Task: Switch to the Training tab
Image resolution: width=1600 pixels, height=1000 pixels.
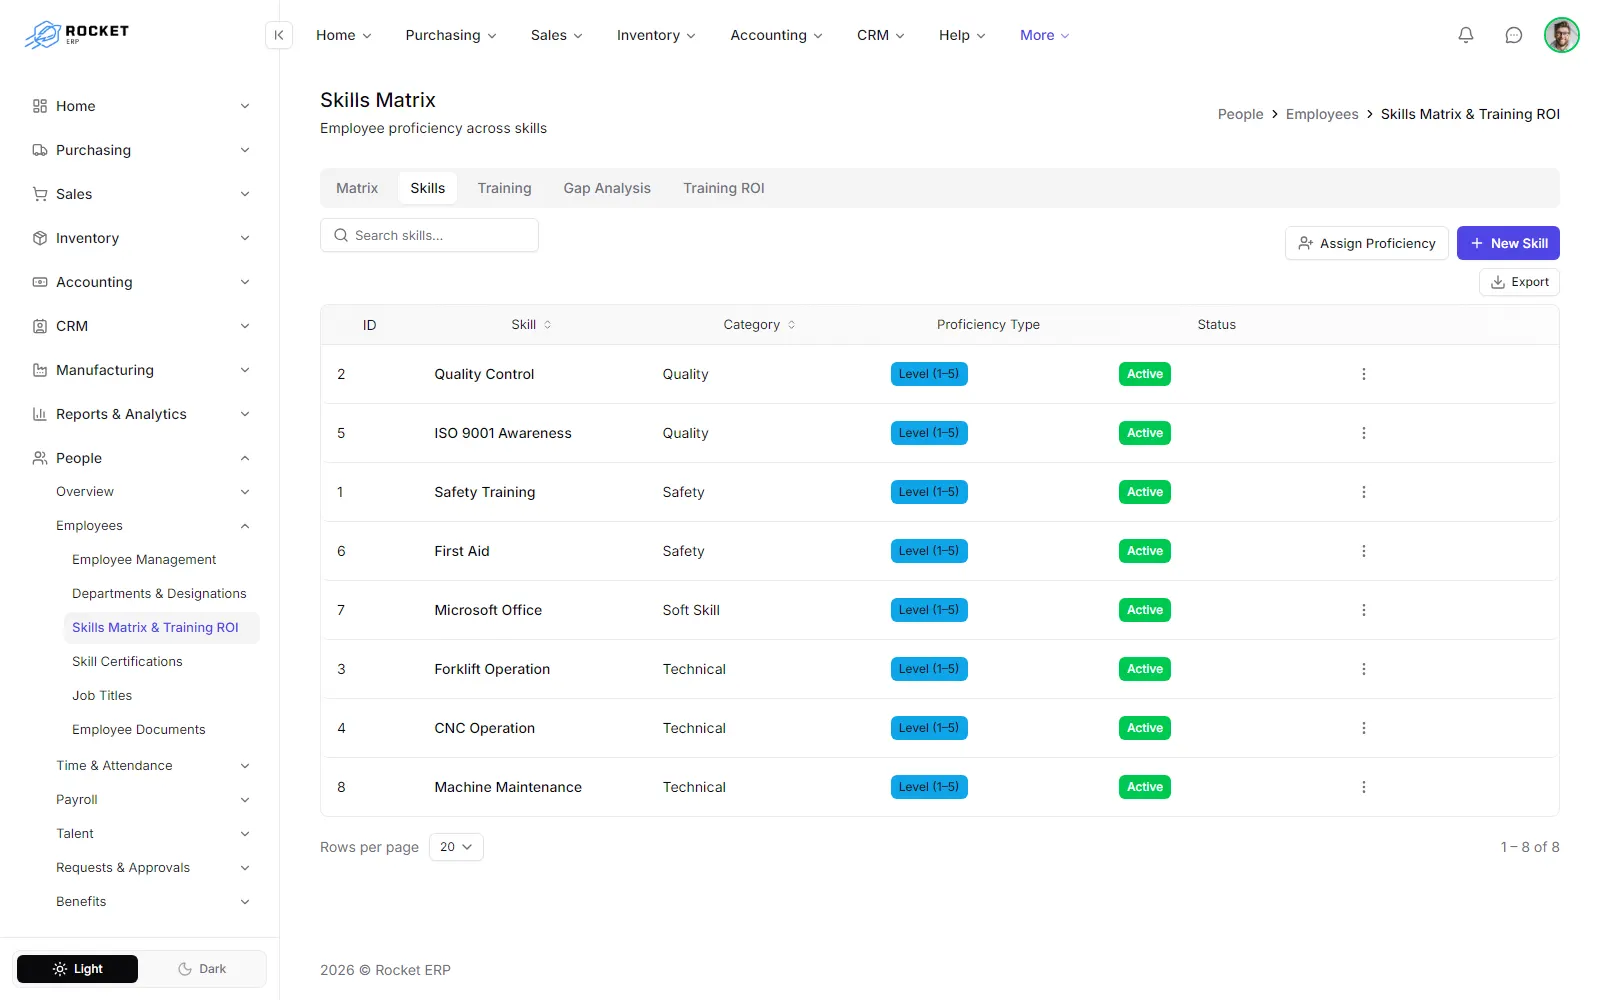Action: tap(504, 188)
